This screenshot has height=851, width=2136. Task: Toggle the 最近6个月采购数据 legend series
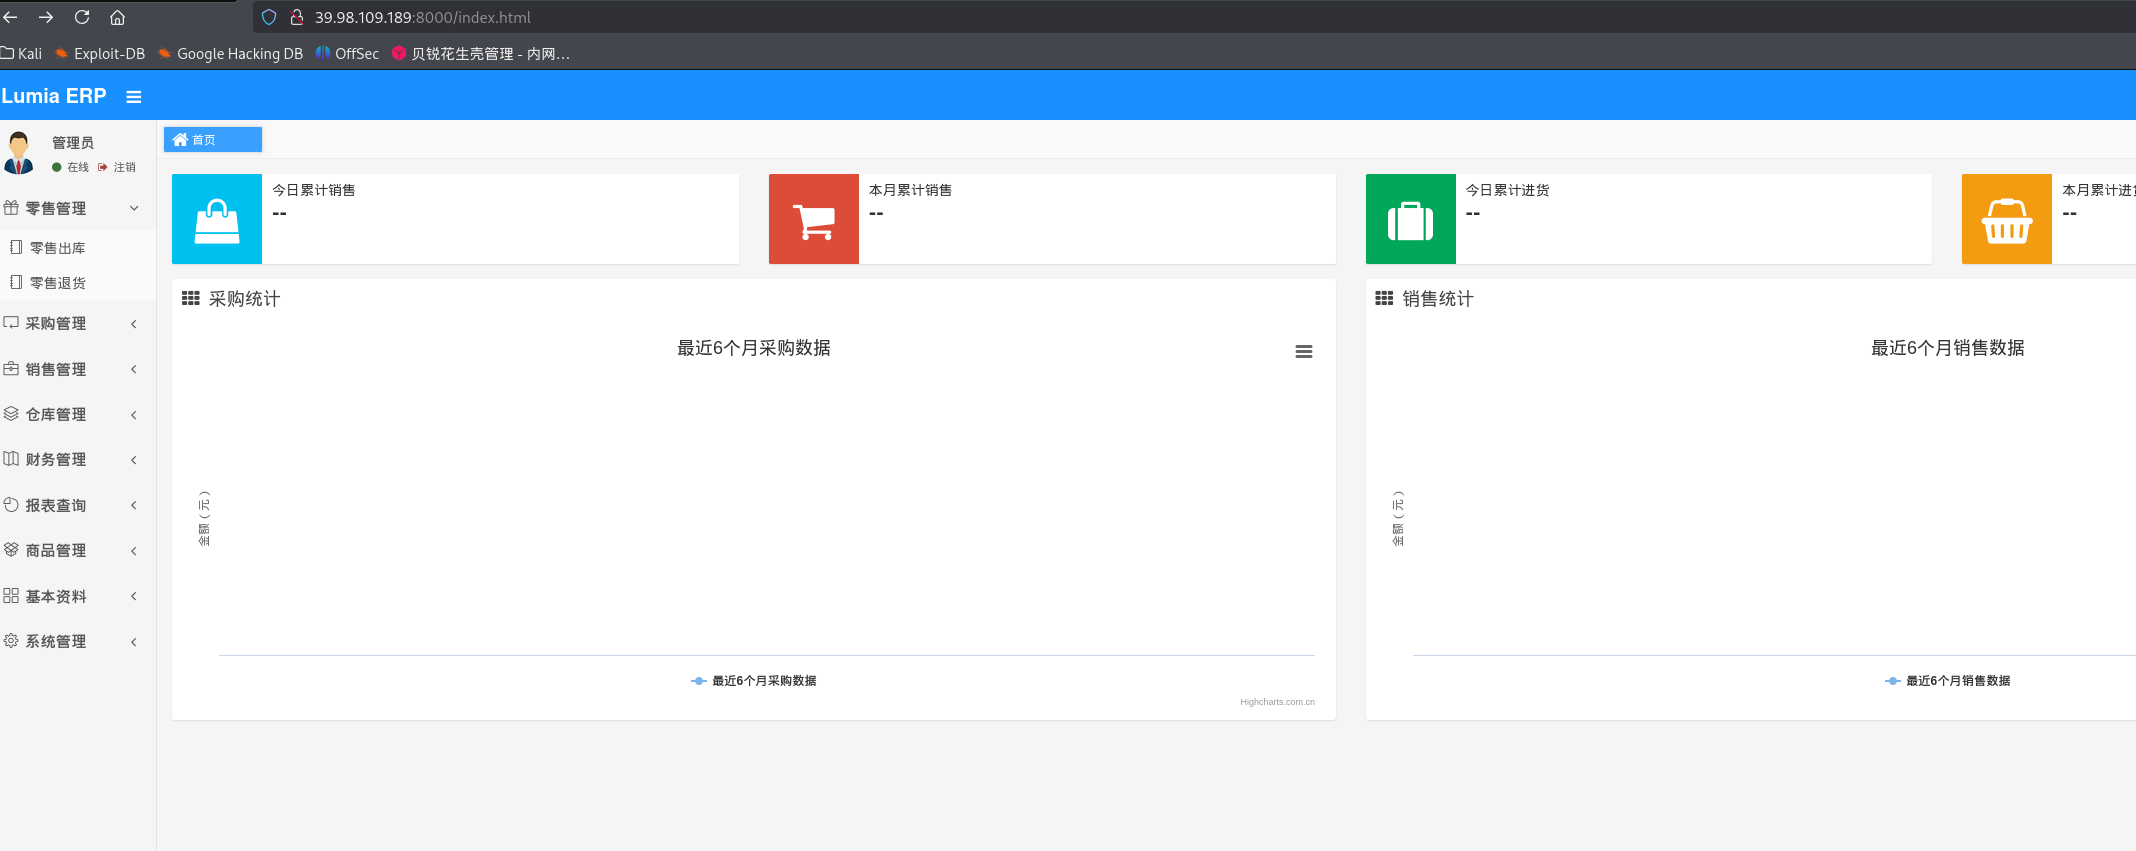(754, 681)
